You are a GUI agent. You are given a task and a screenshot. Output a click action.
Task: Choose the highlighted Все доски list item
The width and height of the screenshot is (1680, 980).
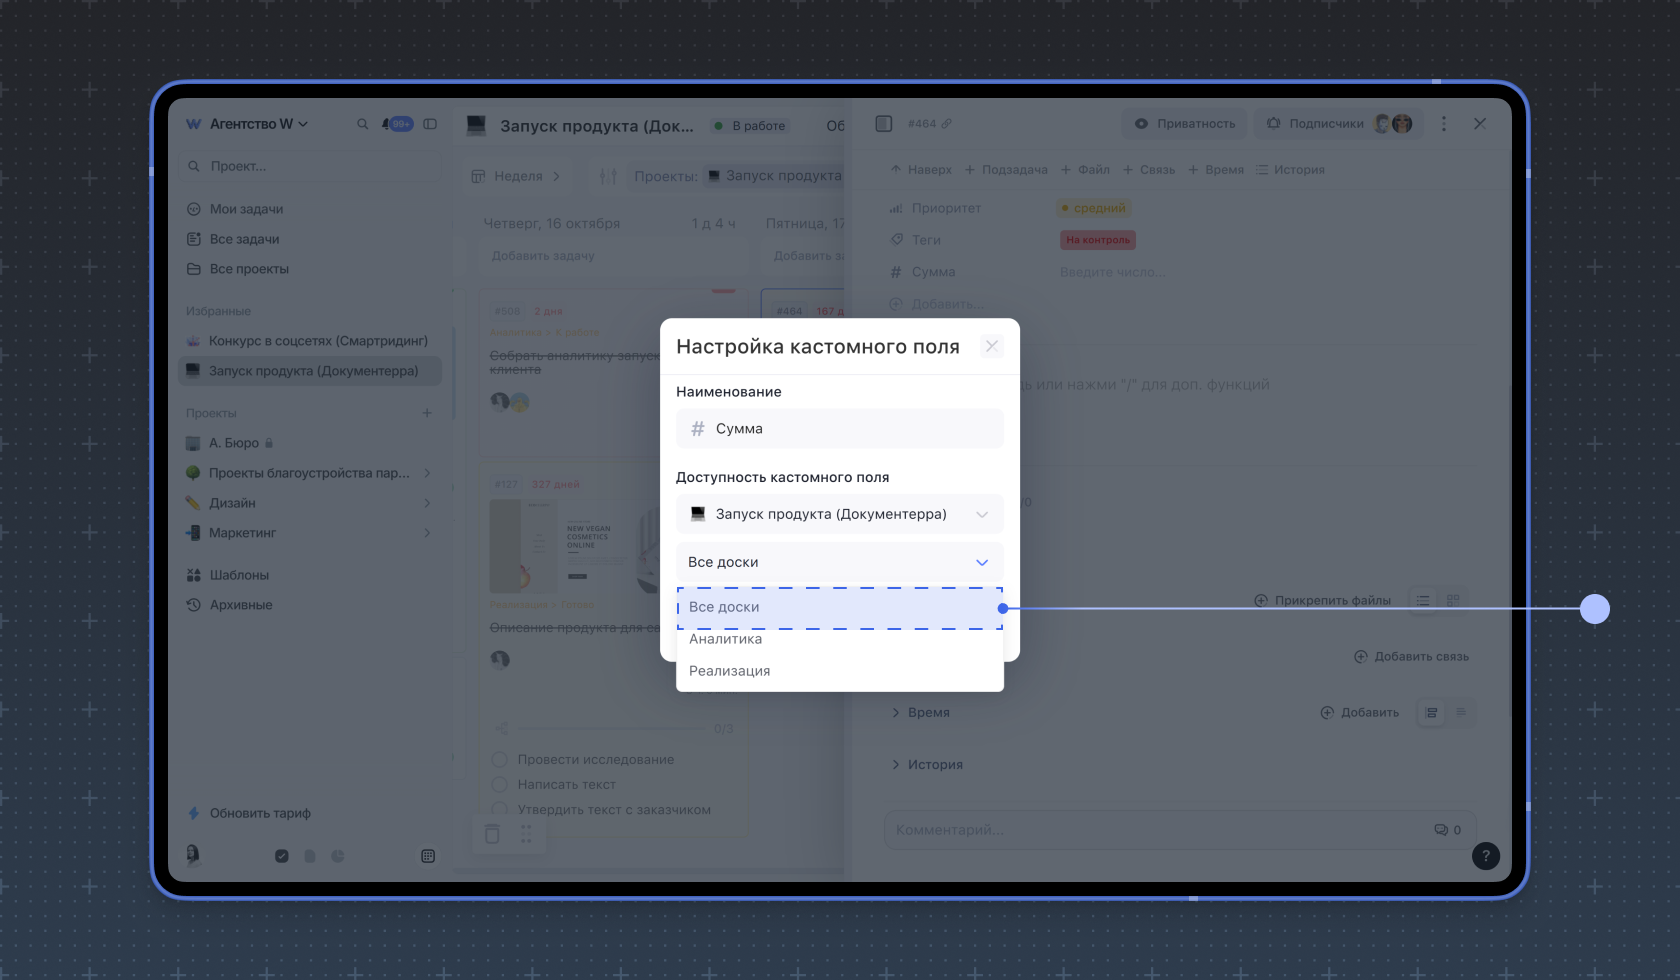click(x=724, y=607)
